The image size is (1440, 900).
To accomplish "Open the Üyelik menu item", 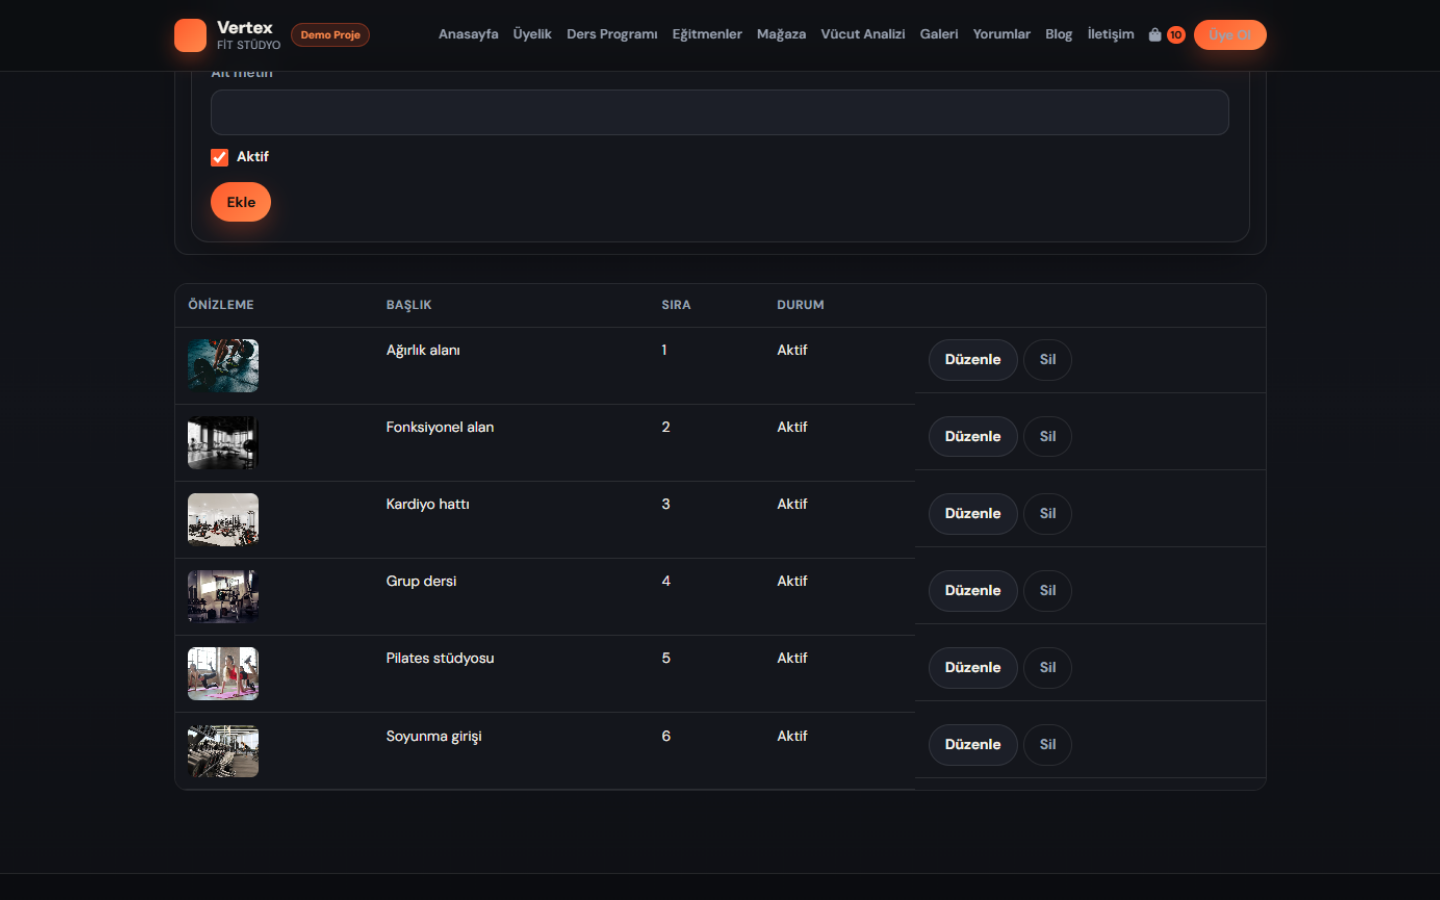I will tap(532, 34).
